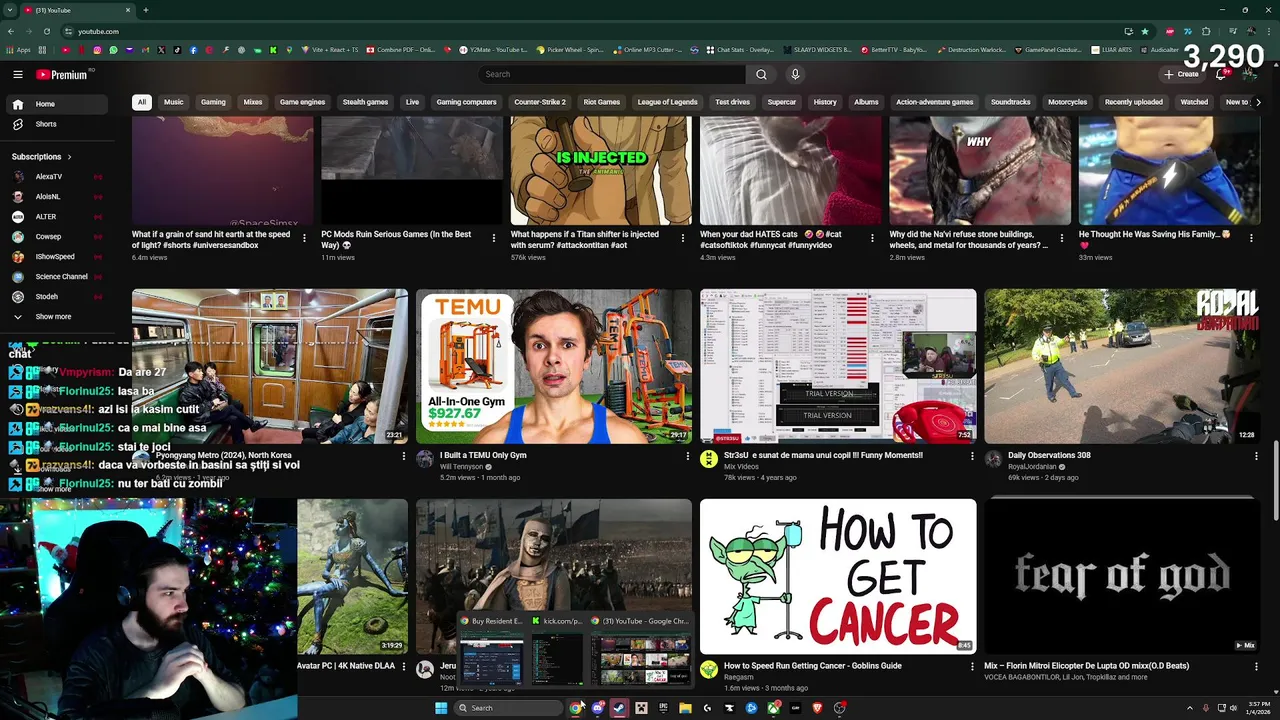Open options for dad HATES cats short
The width and height of the screenshot is (1280, 720).
click(x=872, y=238)
